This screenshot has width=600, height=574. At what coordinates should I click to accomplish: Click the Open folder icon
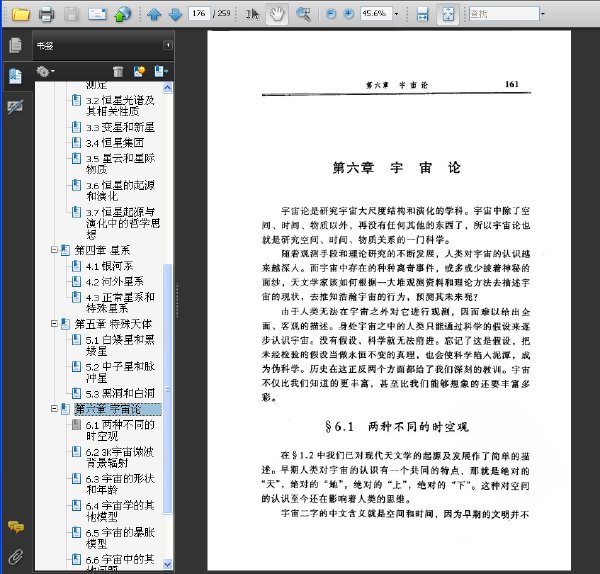tap(21, 14)
